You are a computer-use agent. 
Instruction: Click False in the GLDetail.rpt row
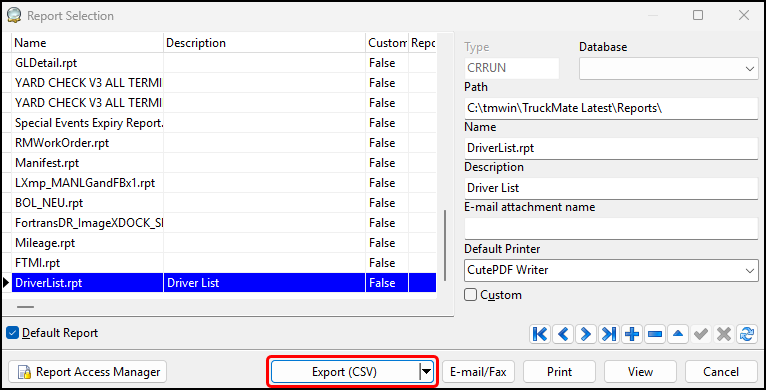click(x=387, y=63)
